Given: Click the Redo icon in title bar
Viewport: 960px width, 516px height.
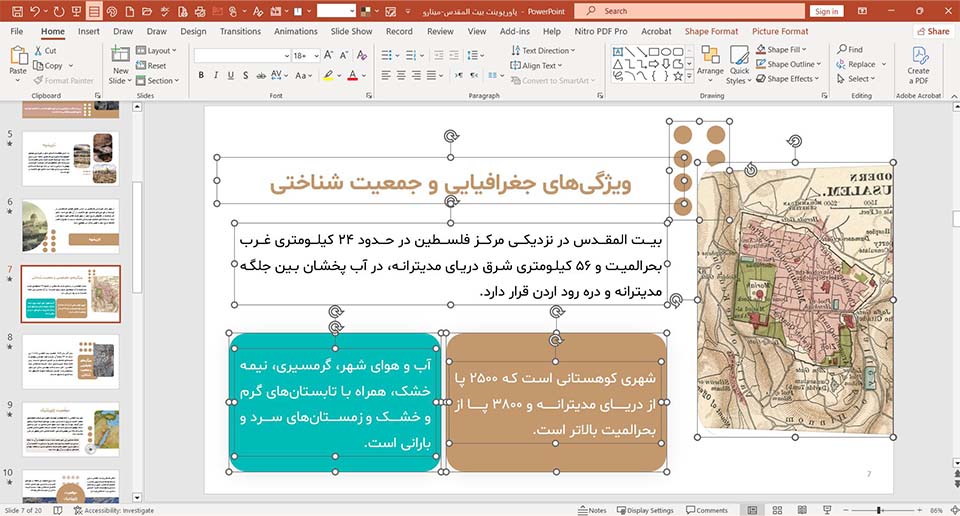Looking at the screenshot, I should pyautogui.click(x=59, y=11).
